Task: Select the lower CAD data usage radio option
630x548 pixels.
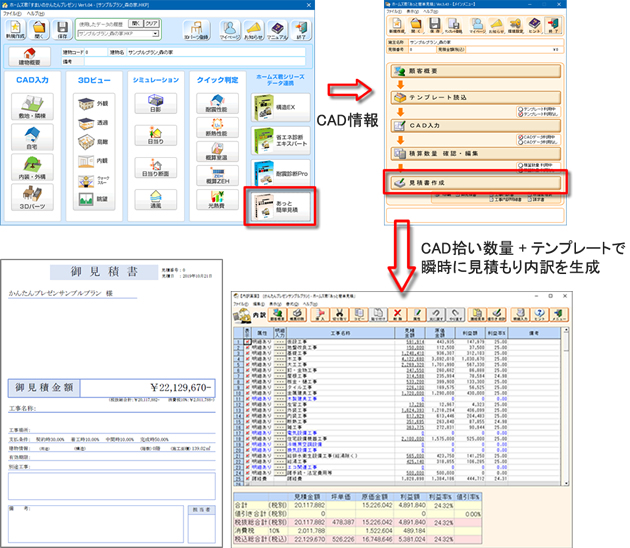Action: [521, 142]
